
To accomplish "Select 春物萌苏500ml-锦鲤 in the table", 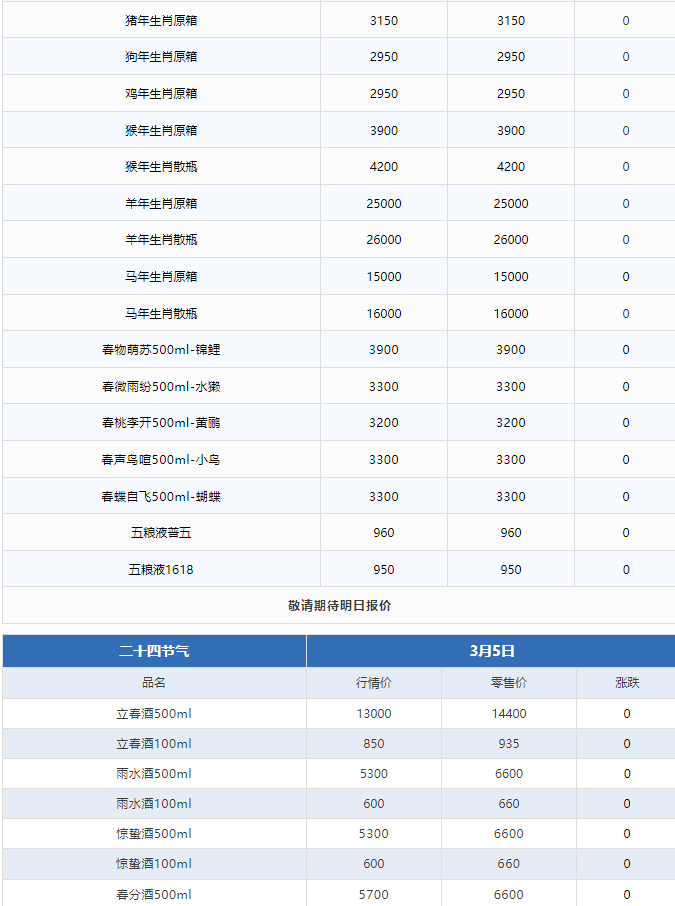I will [161, 350].
